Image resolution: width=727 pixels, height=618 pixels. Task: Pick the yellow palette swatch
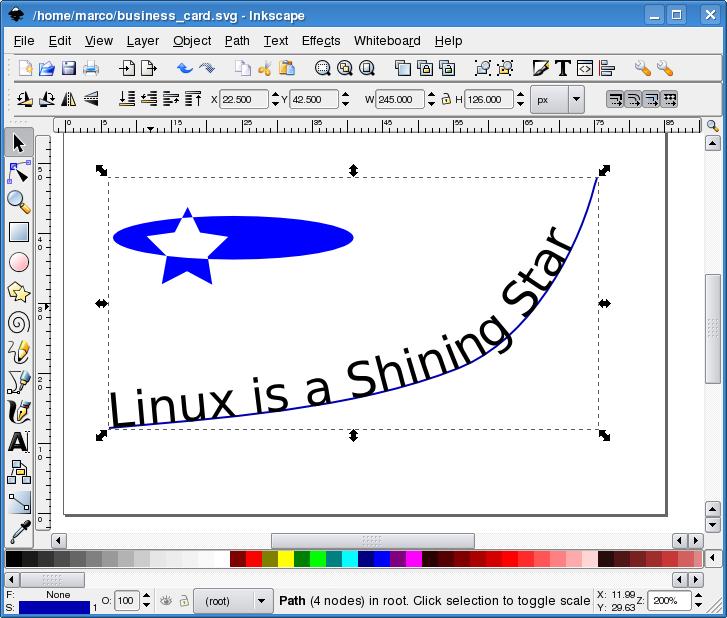click(x=286, y=559)
